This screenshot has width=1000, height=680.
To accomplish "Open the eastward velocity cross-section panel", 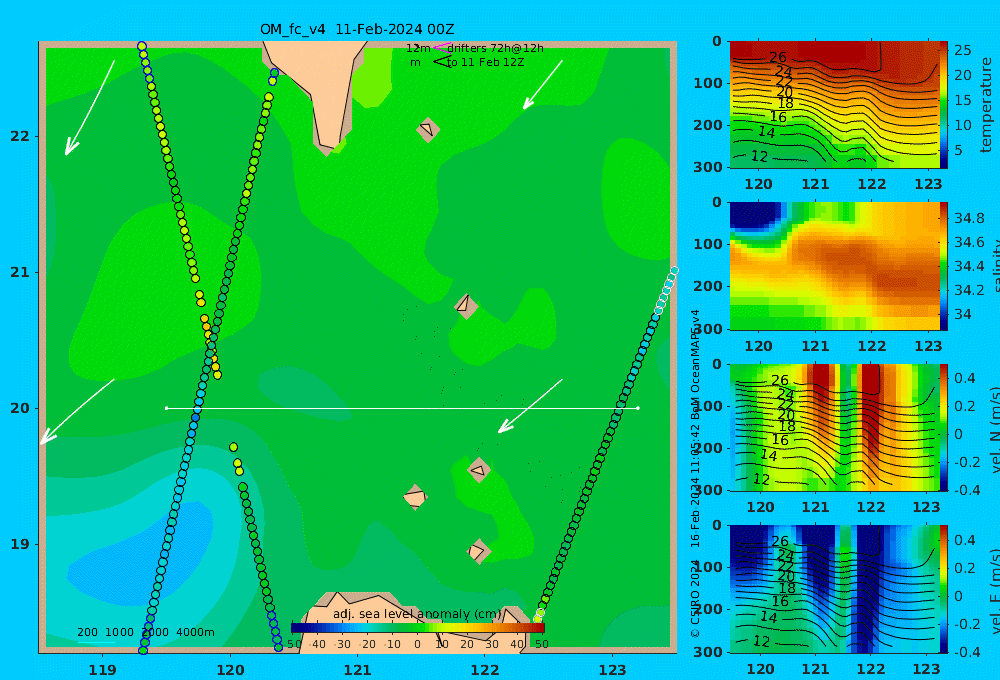I will (834, 589).
